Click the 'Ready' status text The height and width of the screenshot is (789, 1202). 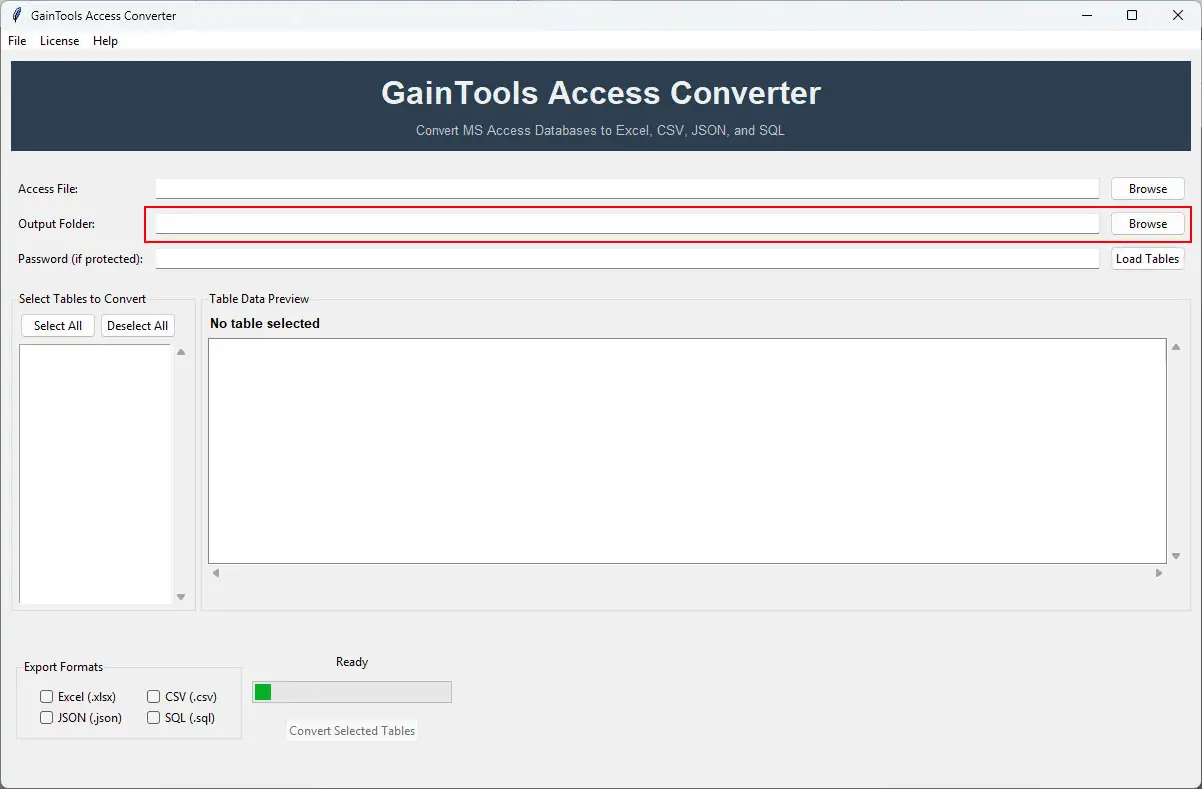(x=352, y=662)
